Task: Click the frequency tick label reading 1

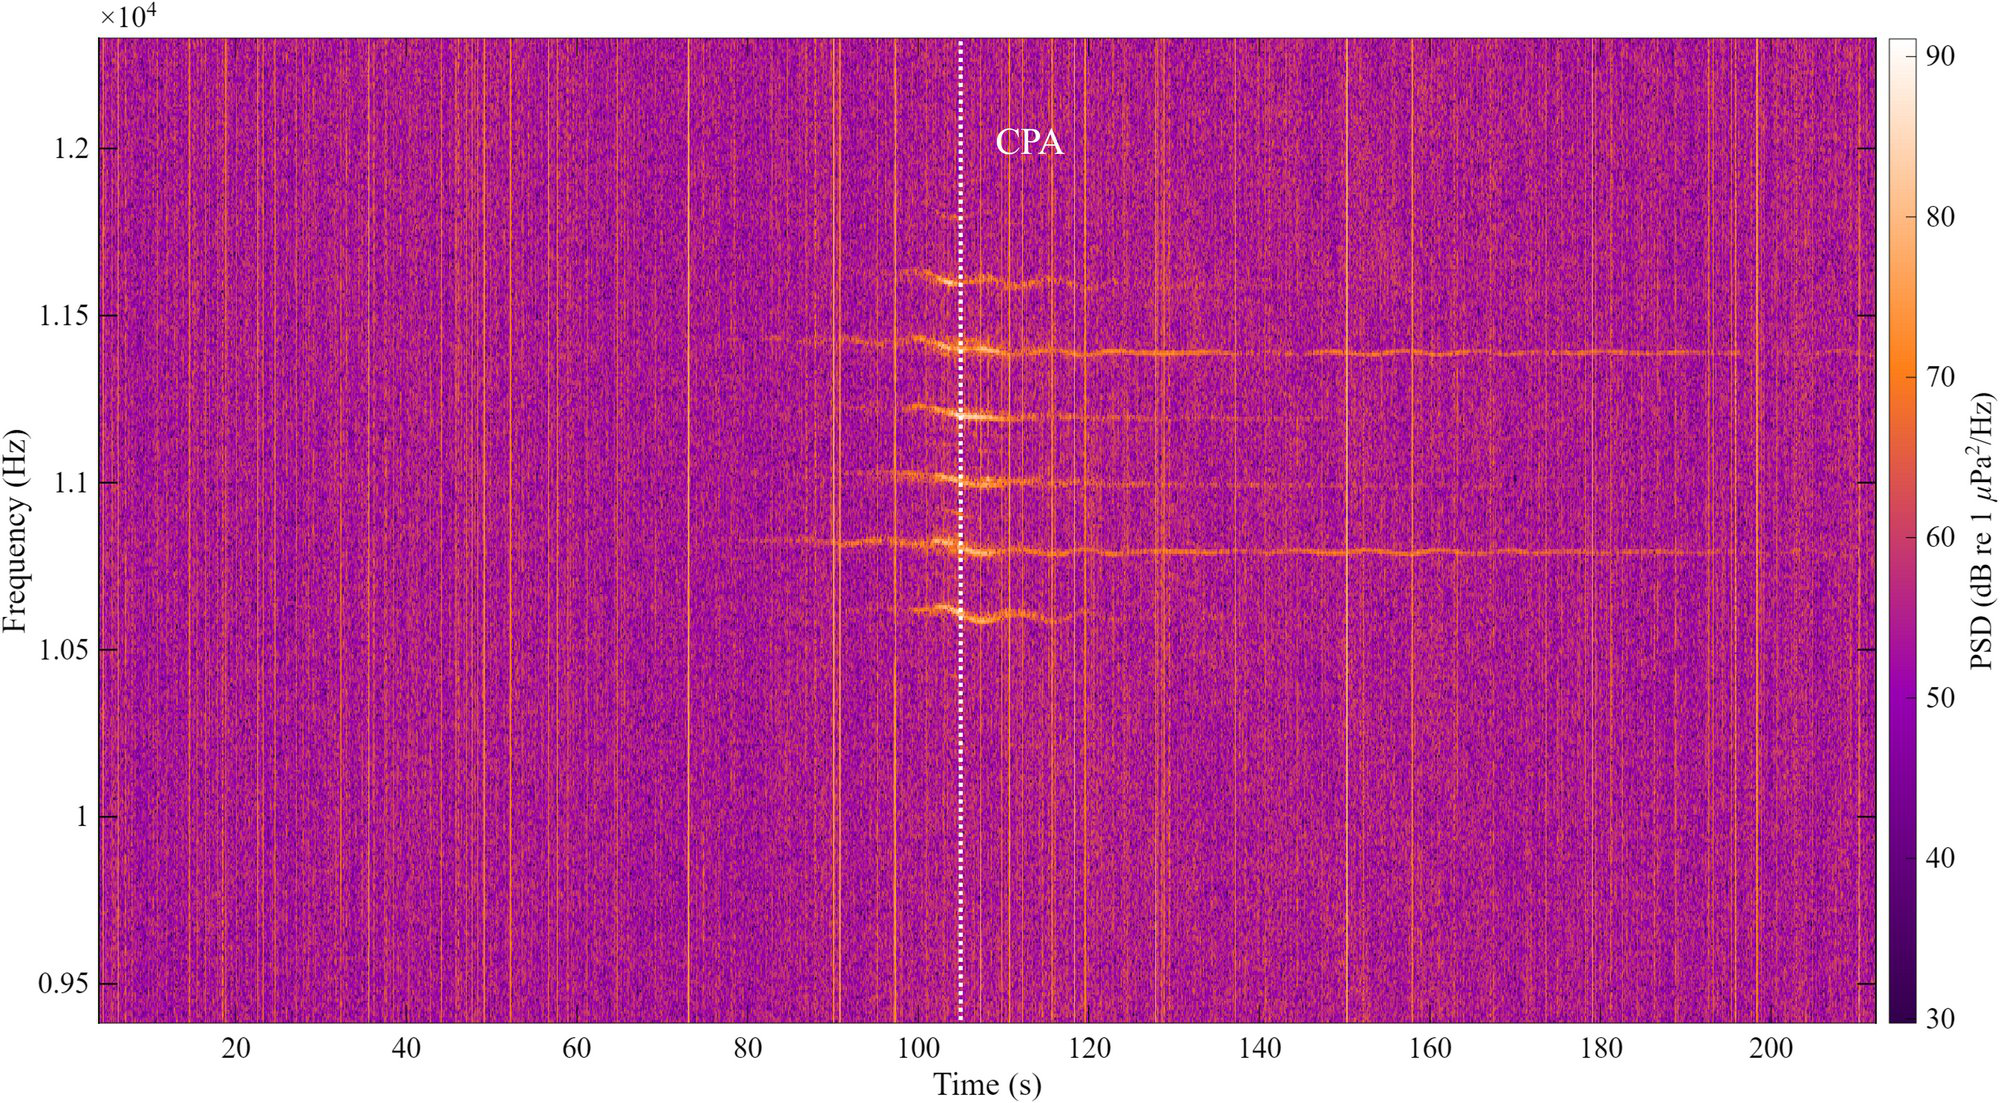Action: click(x=83, y=817)
